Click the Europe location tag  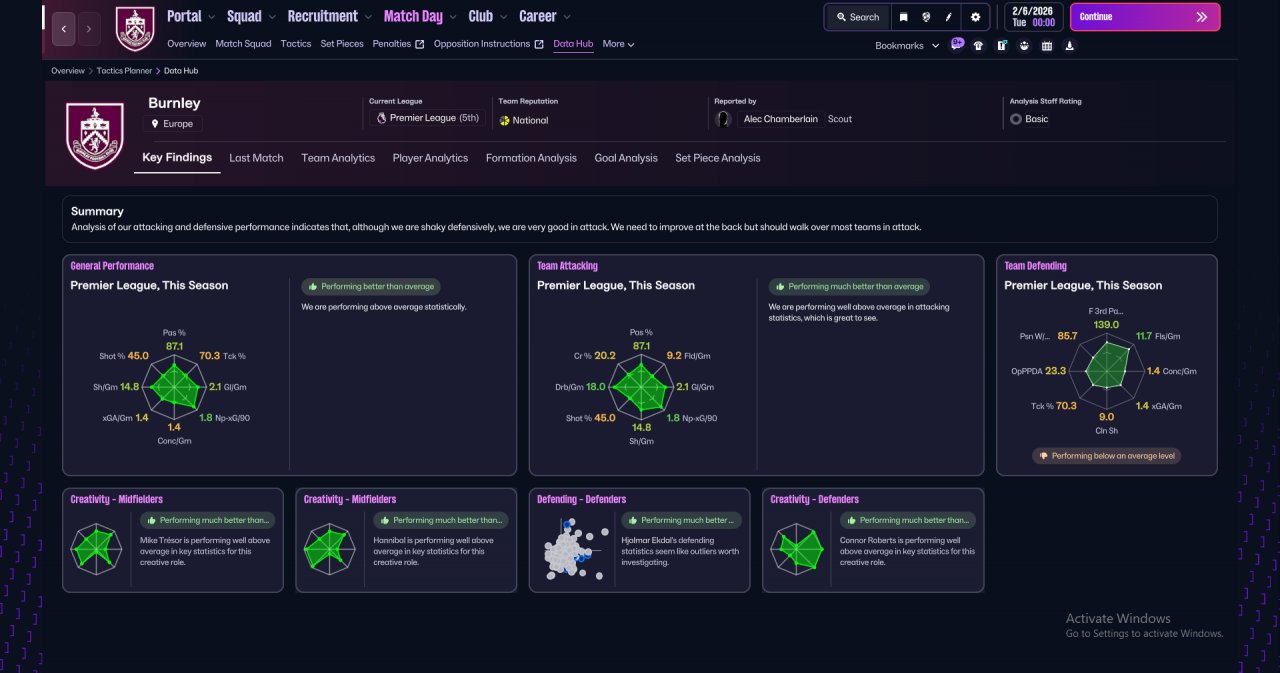coord(173,124)
